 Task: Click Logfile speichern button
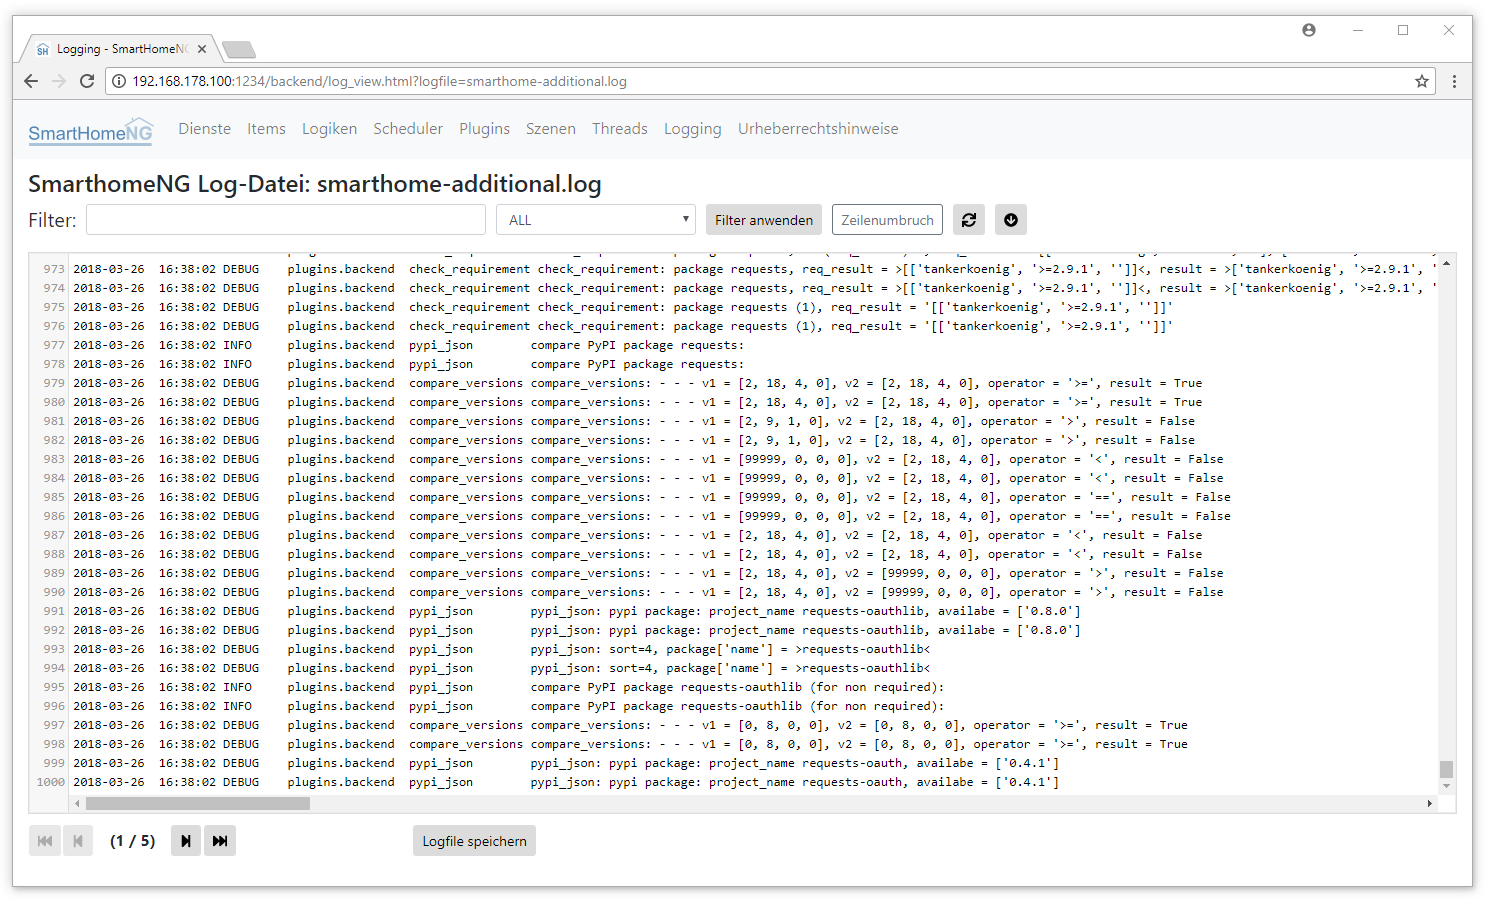tap(474, 841)
